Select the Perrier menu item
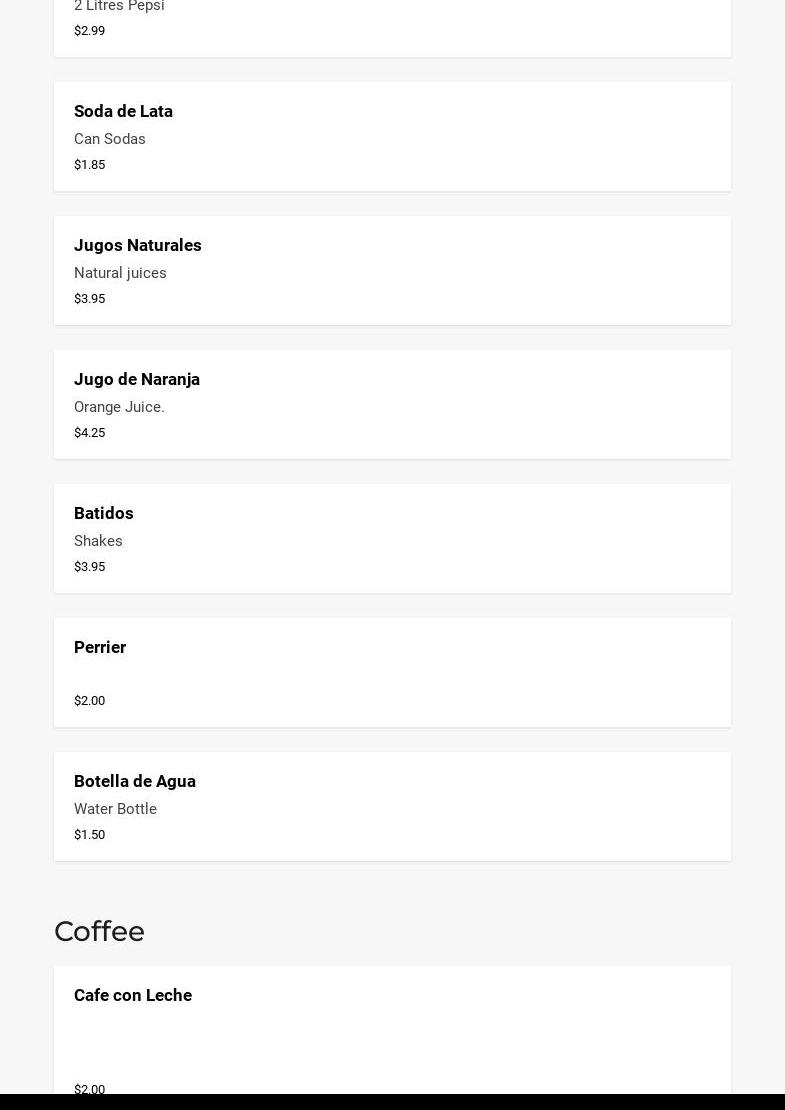 click(392, 673)
